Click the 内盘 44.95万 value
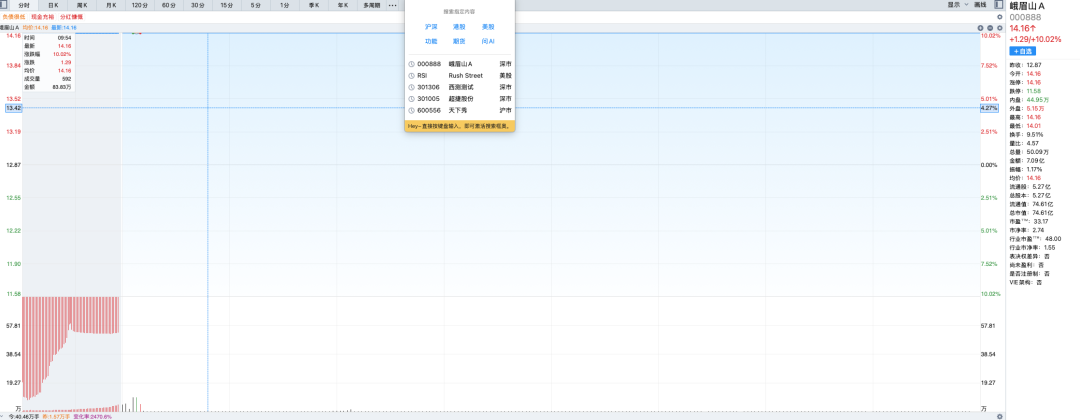Screen dimensions: 1080x420 1037,100
